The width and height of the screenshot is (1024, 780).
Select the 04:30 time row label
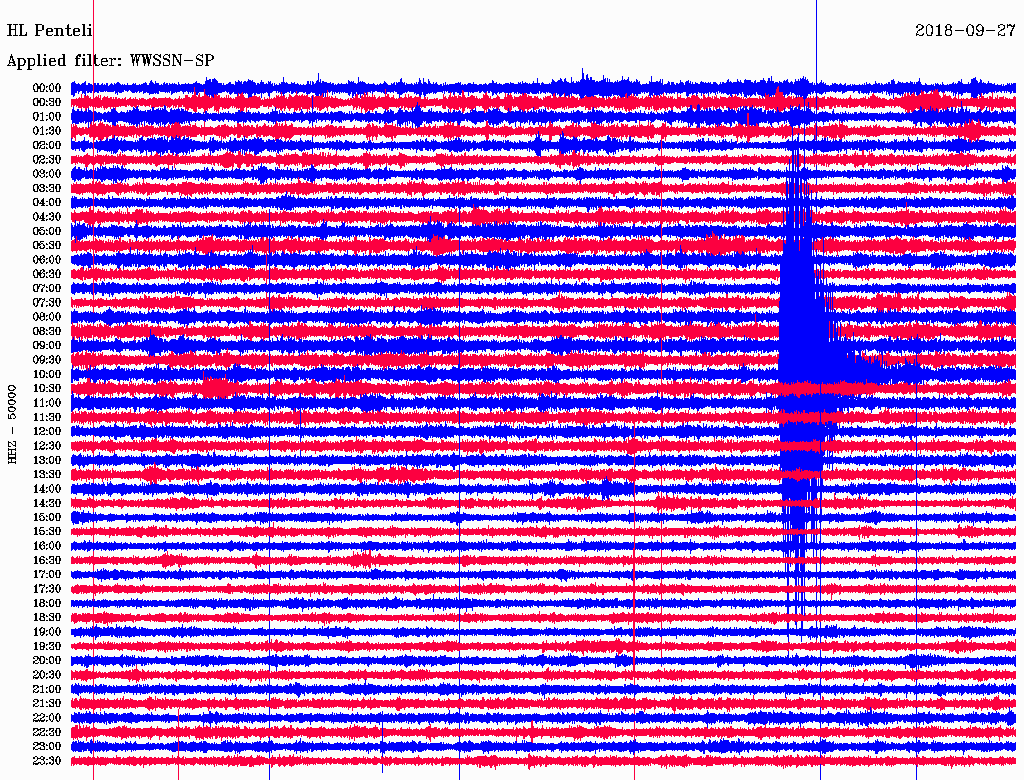(46, 217)
